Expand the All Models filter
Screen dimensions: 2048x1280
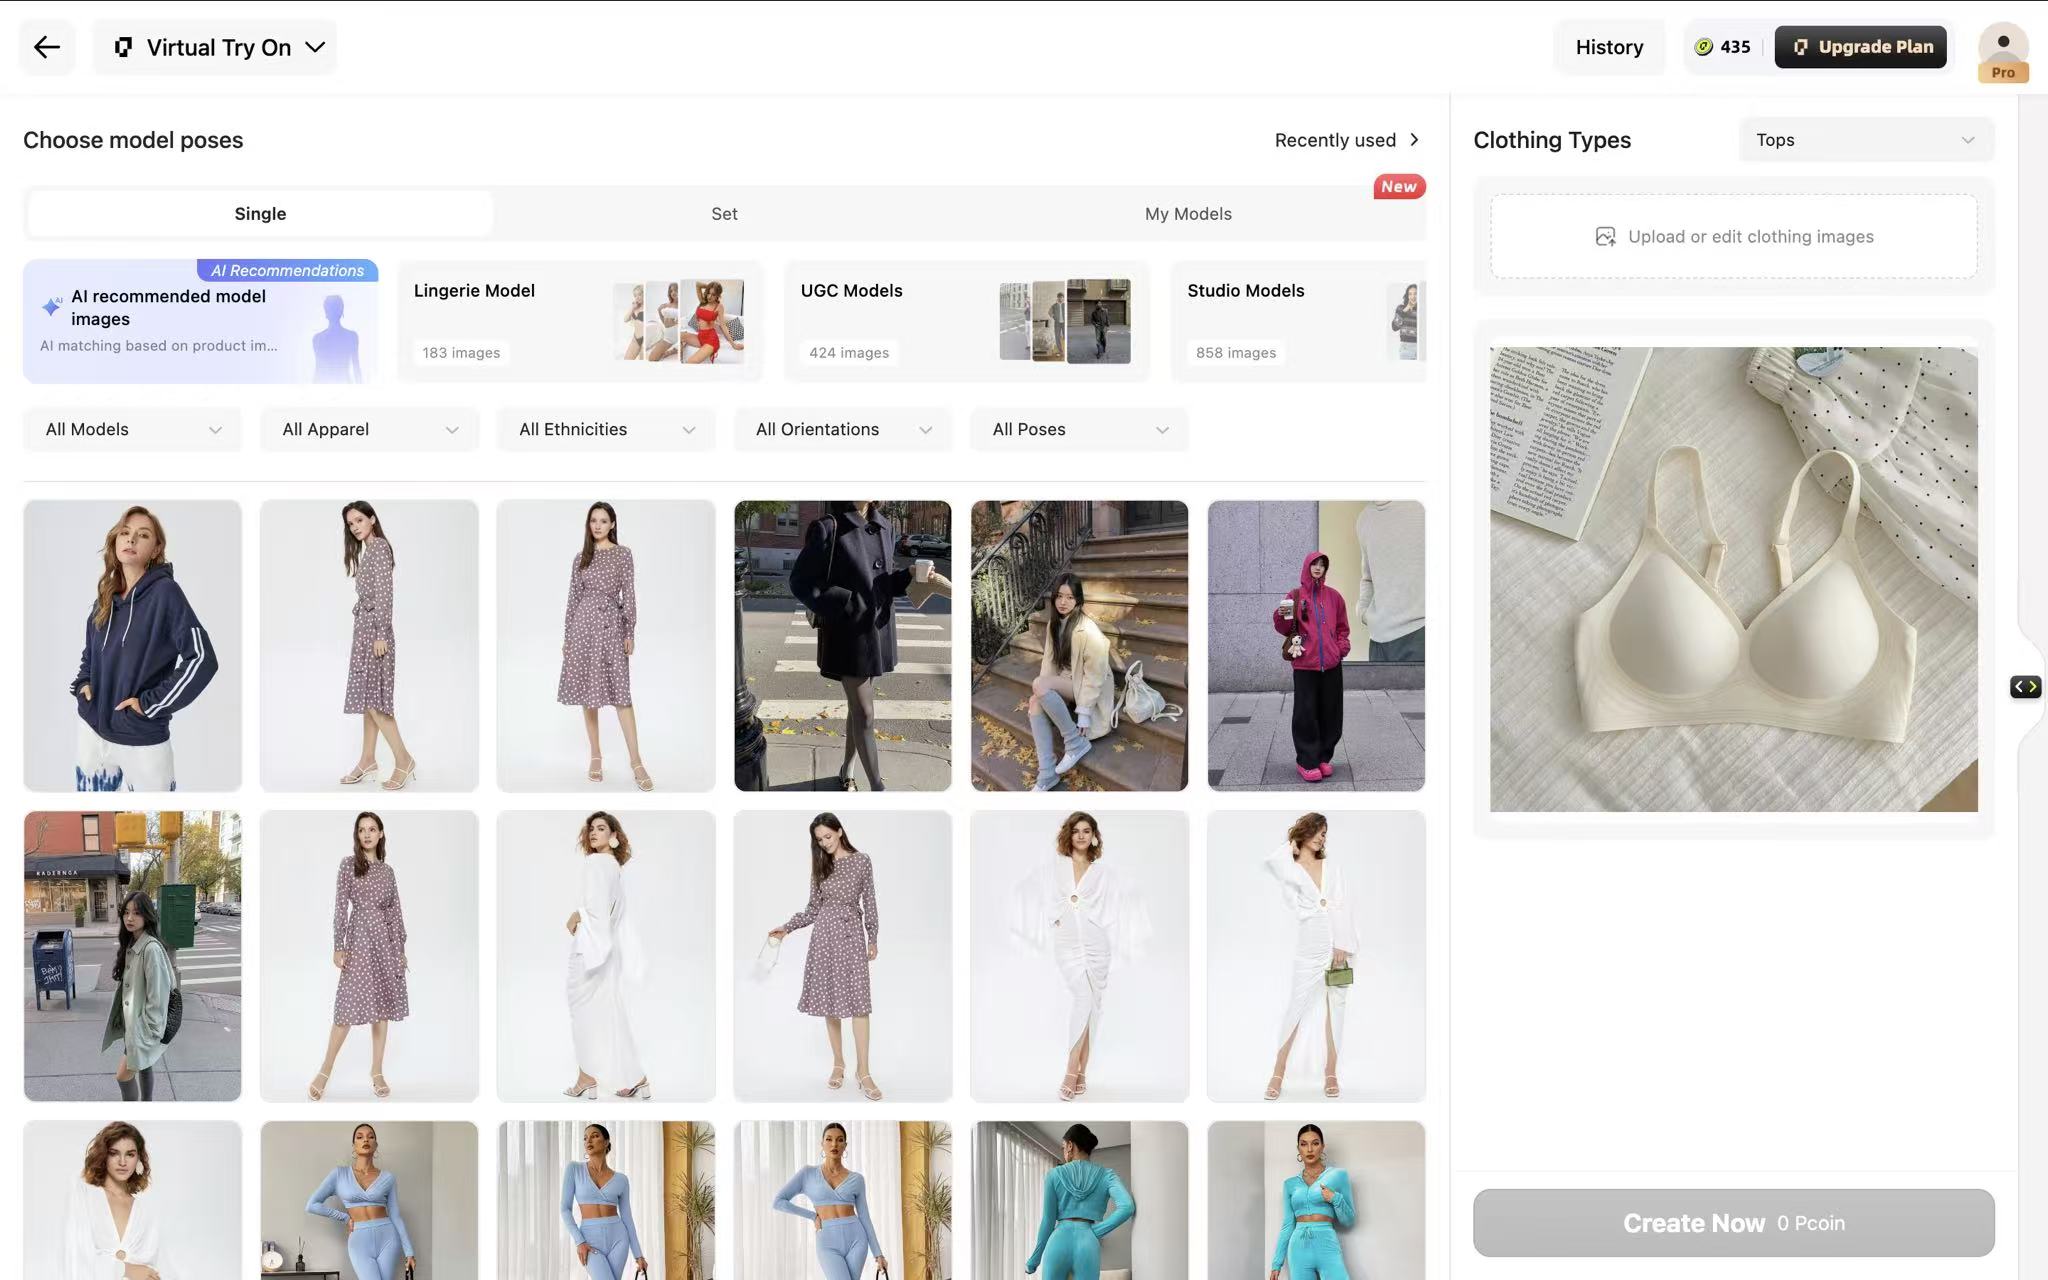[x=133, y=429]
